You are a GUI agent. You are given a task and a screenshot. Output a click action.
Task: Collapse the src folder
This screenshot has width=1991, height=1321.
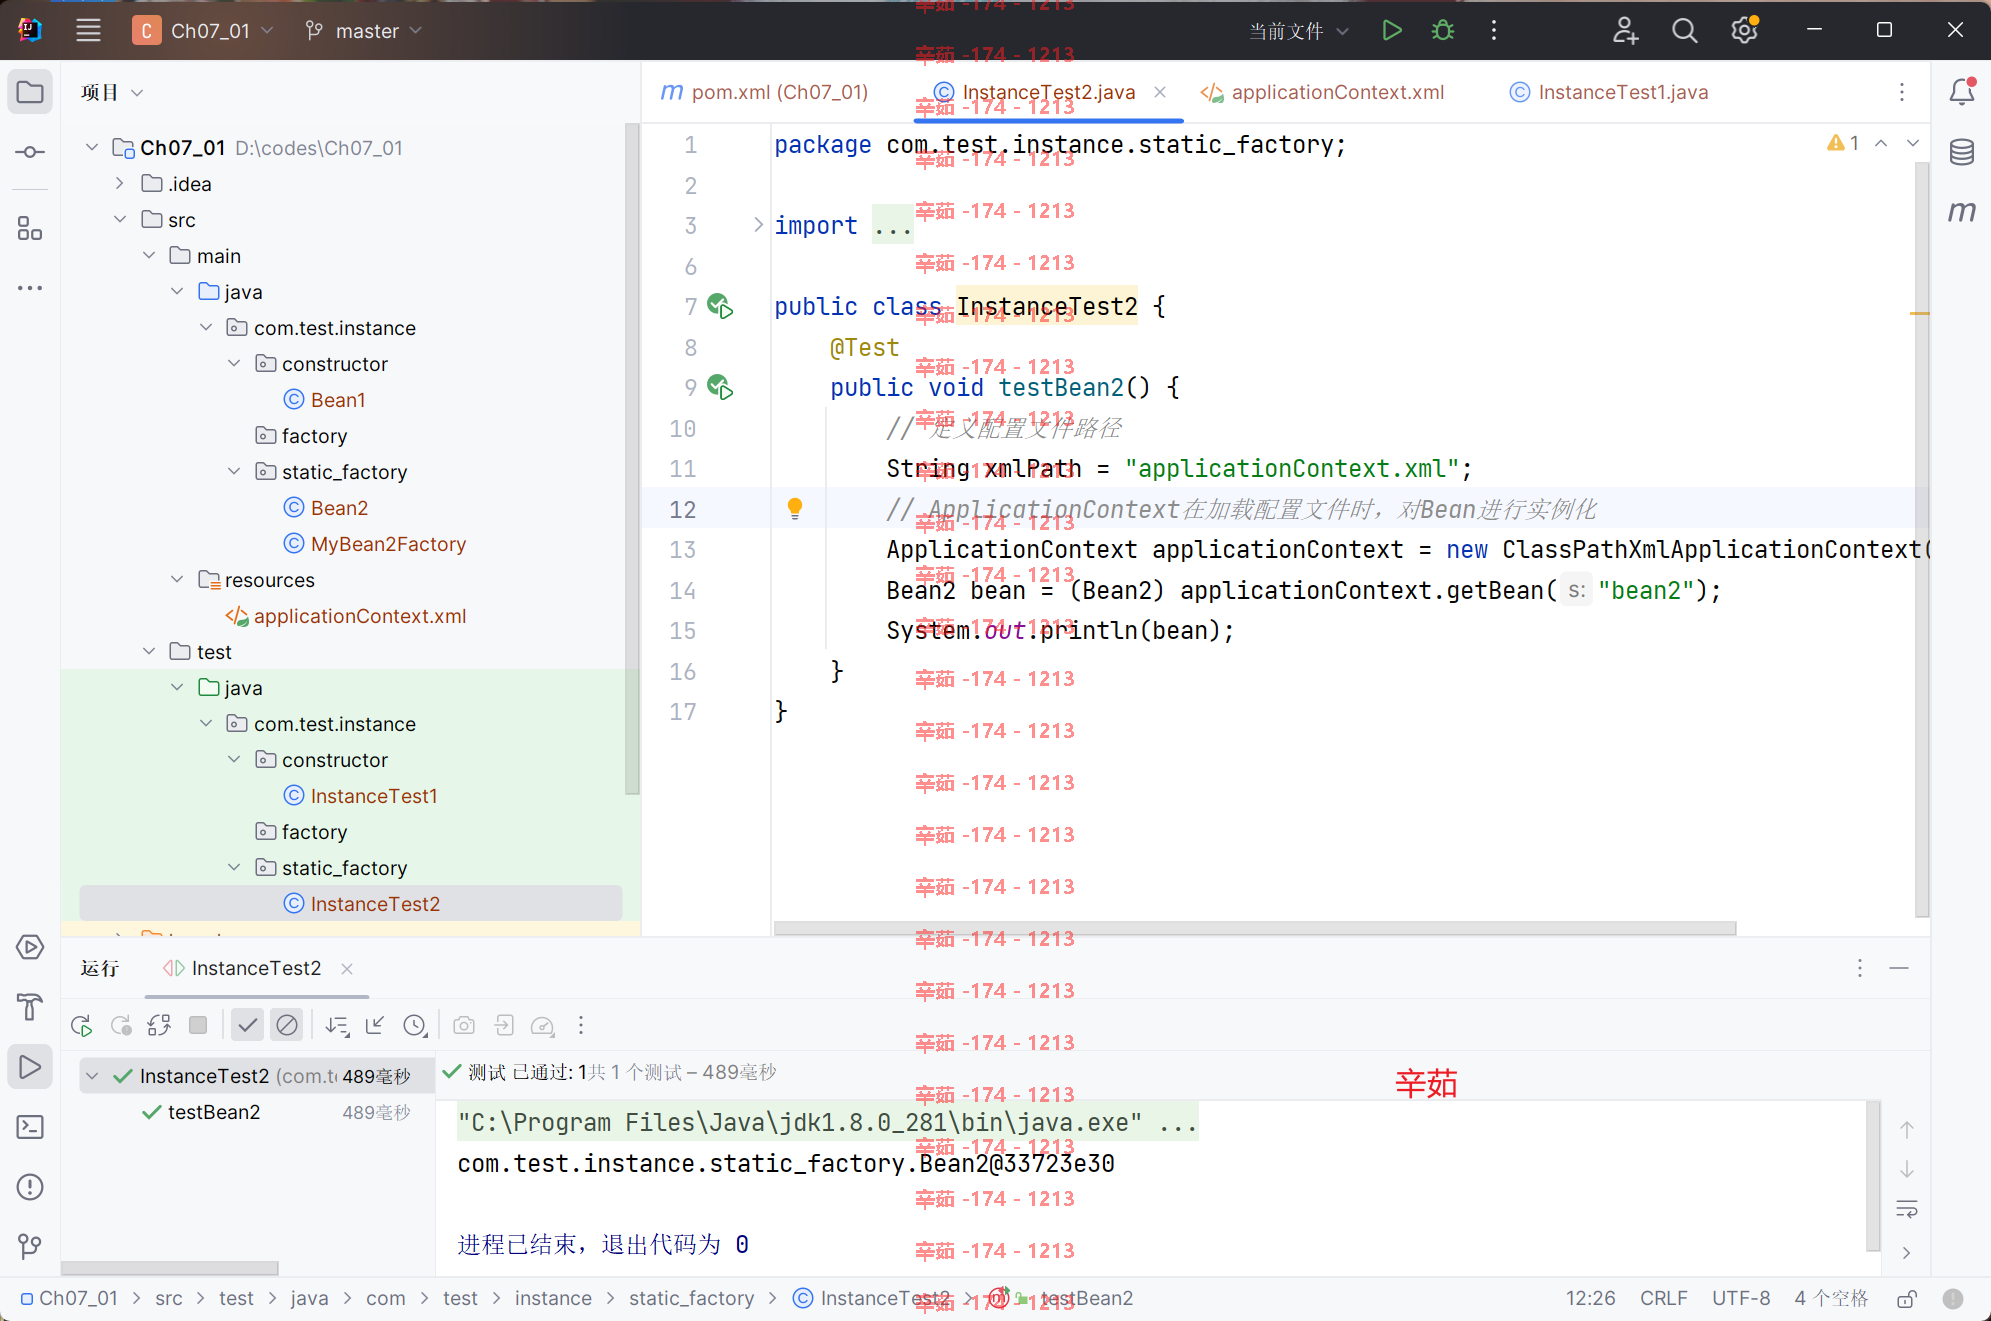click(119, 220)
